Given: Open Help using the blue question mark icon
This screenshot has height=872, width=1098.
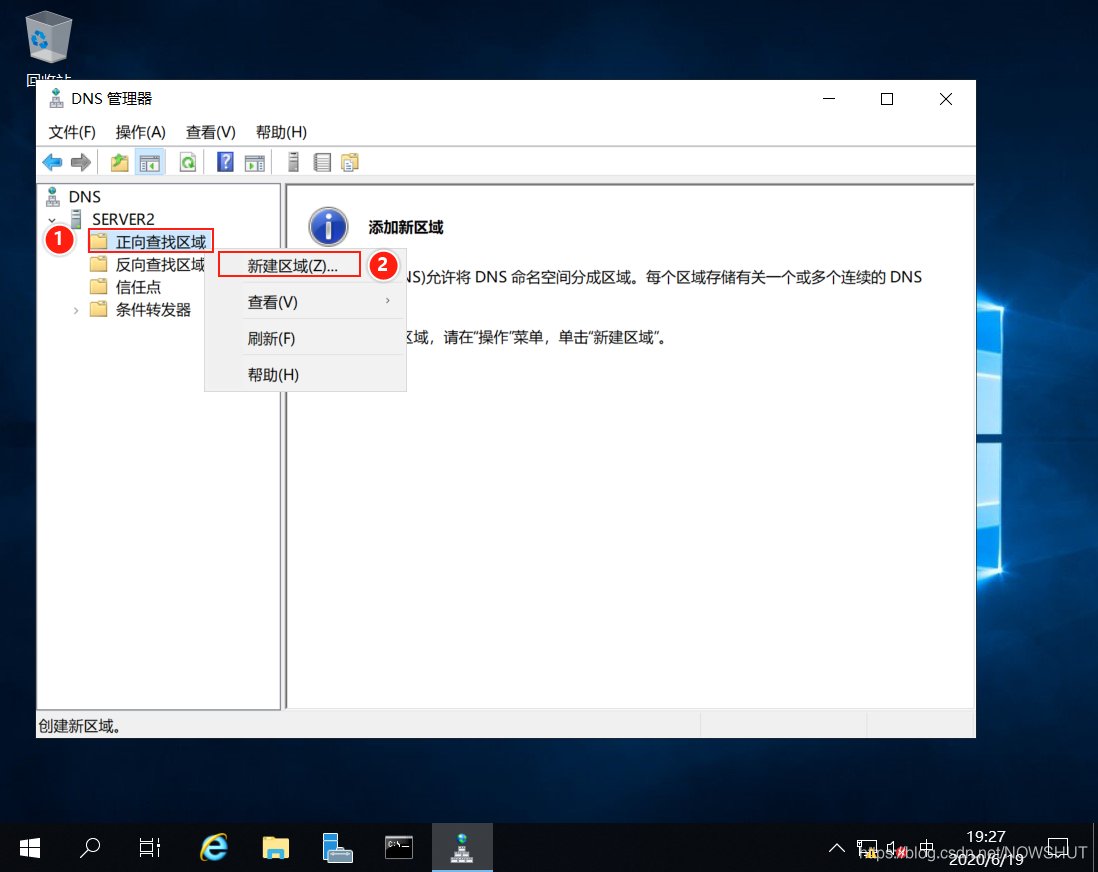Looking at the screenshot, I should pos(225,161).
